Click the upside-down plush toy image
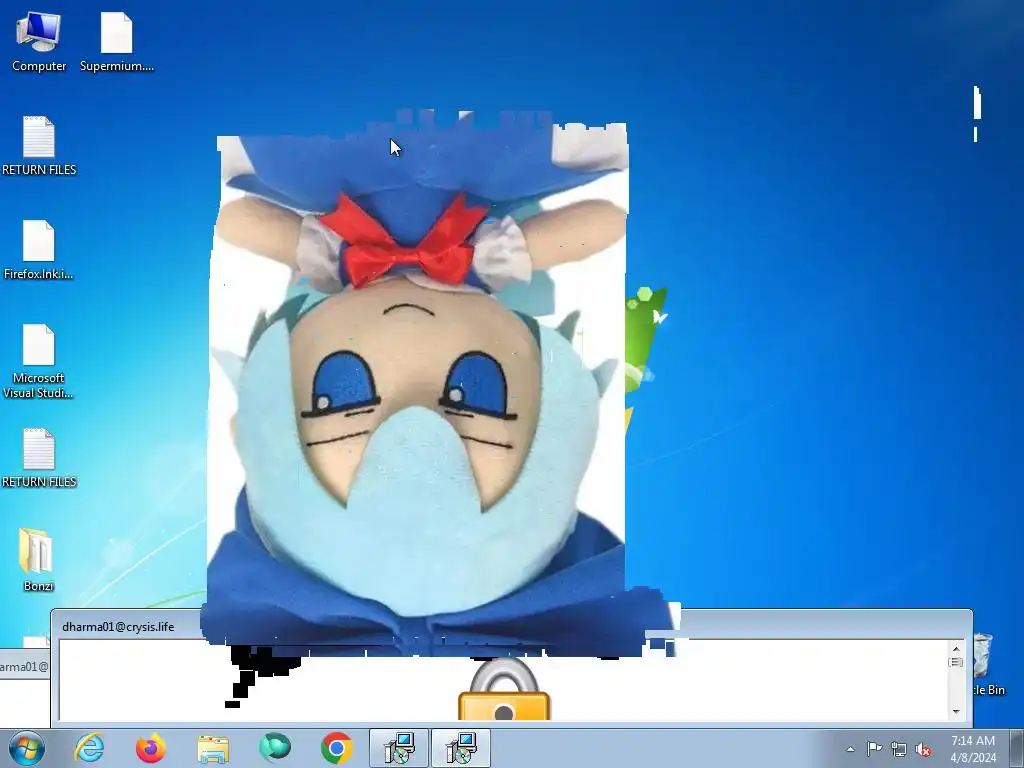 pyautogui.click(x=418, y=385)
